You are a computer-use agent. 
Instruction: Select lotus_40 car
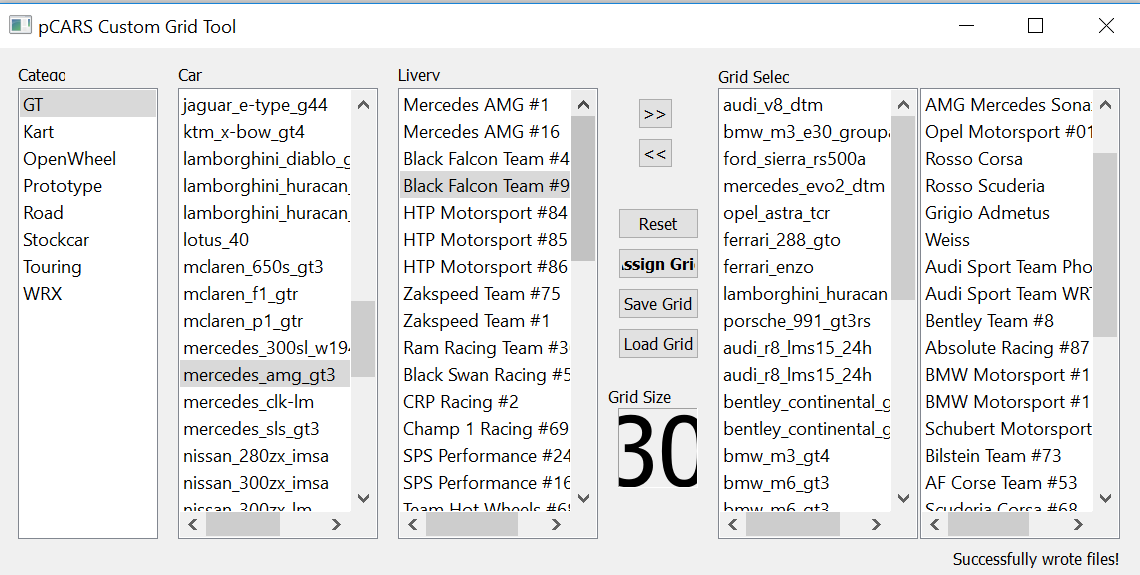265,240
